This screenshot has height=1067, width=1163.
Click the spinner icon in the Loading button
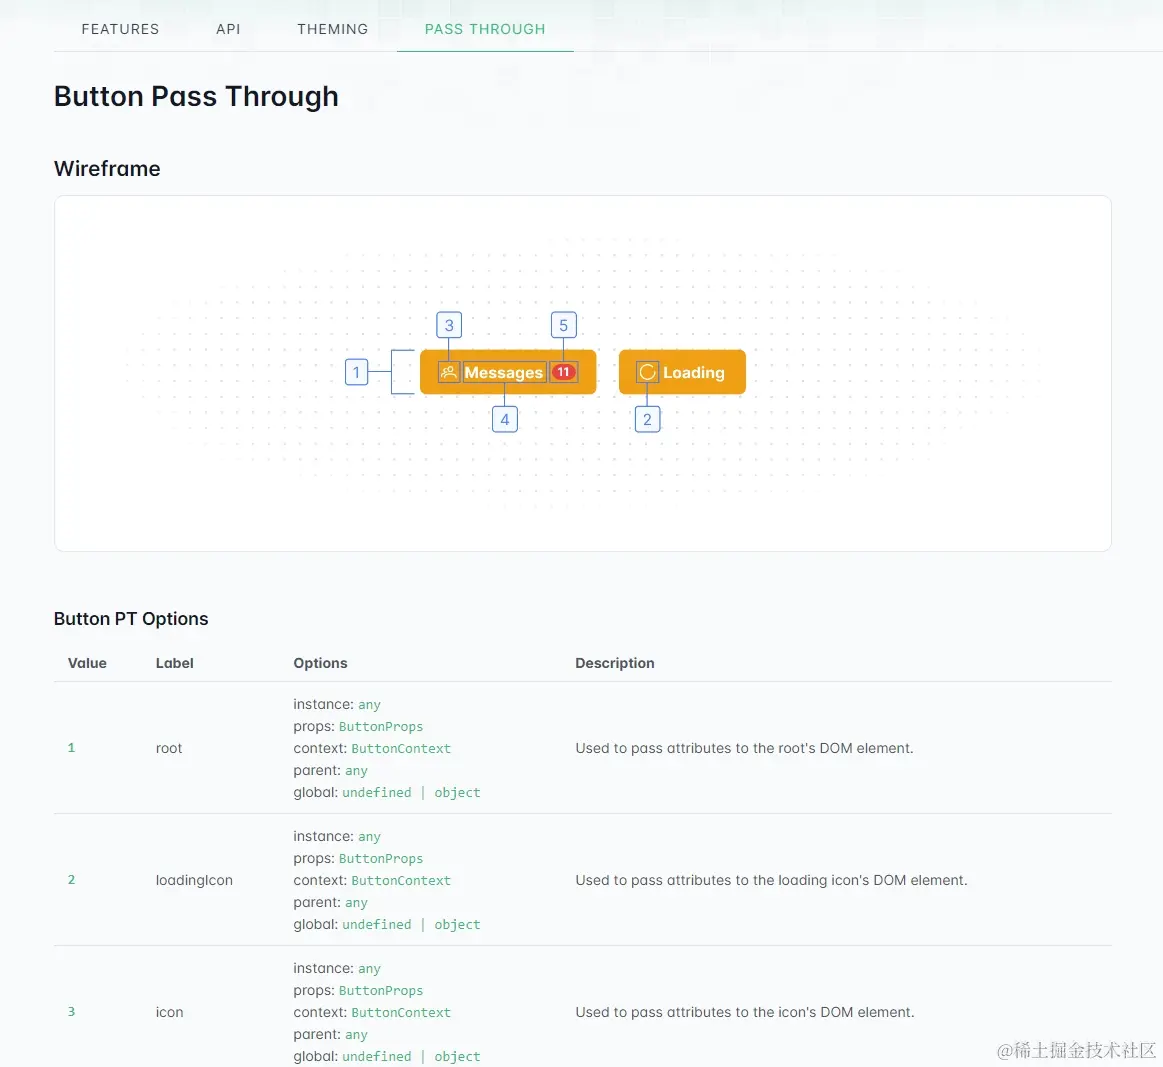point(646,372)
